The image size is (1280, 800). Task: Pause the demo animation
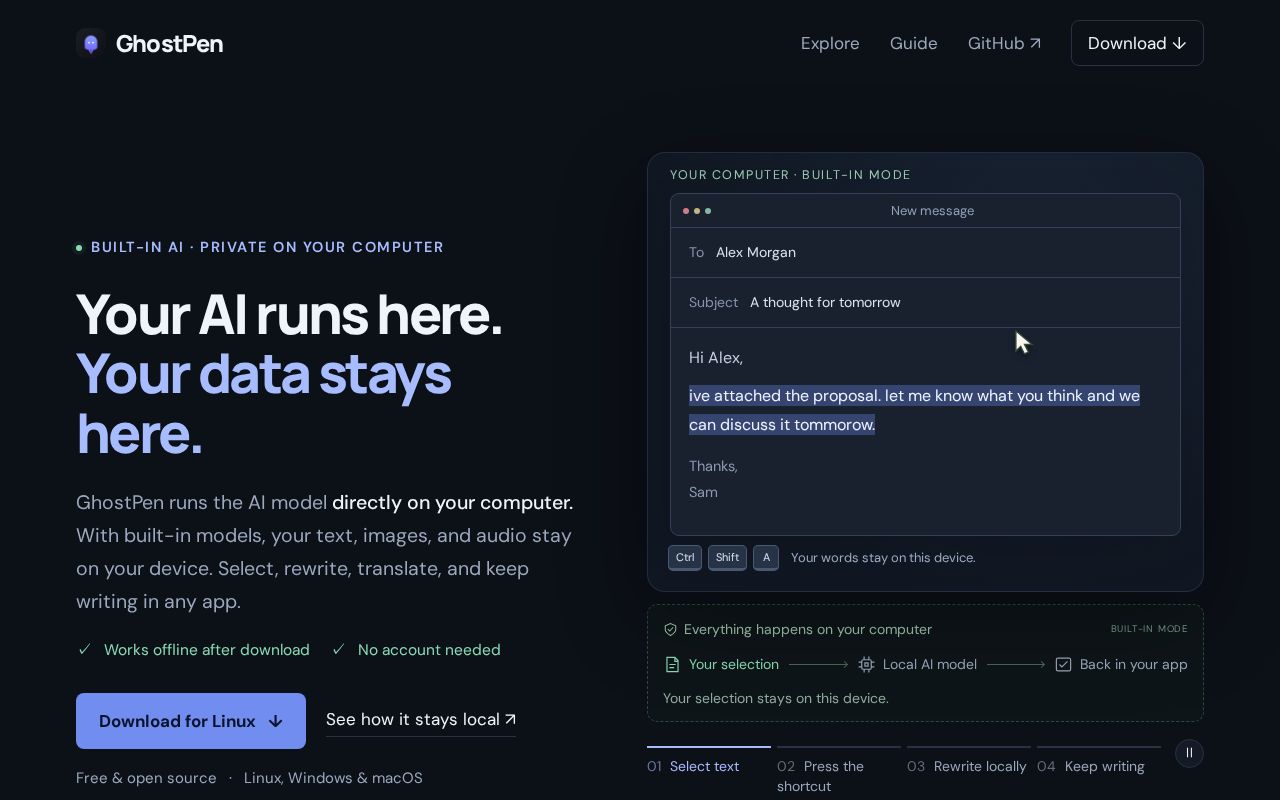(x=1189, y=753)
